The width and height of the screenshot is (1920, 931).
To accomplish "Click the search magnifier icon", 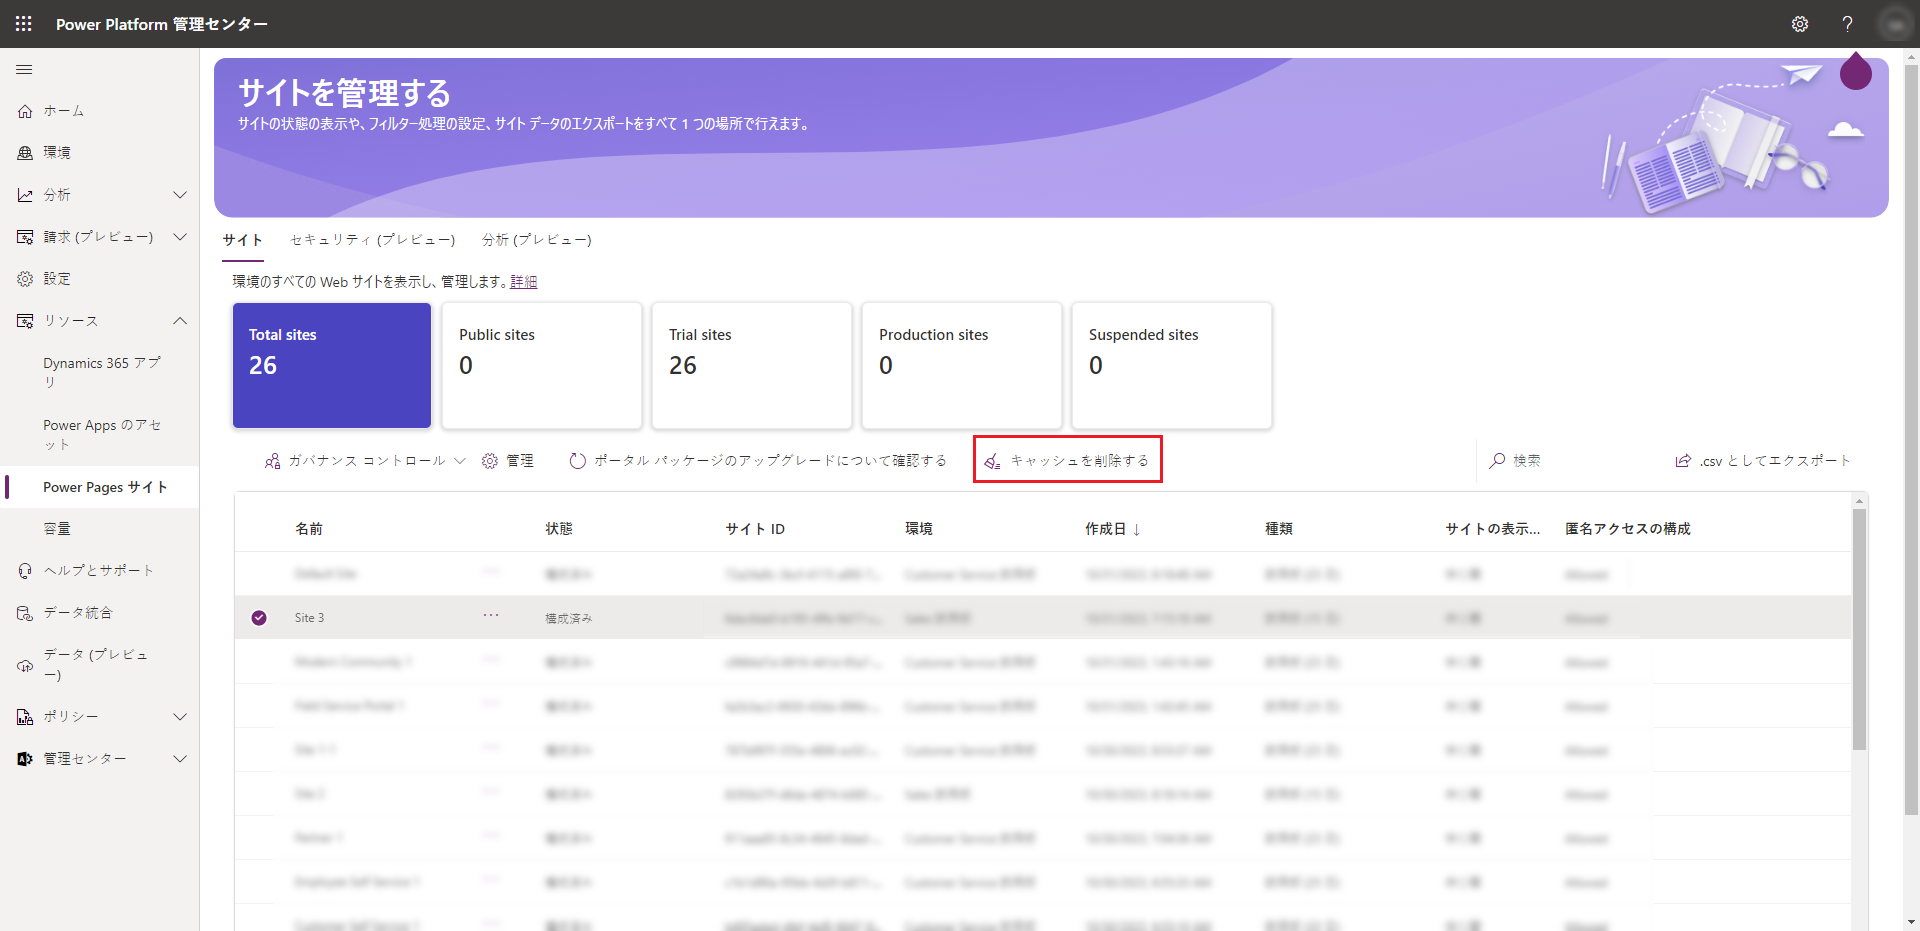I will [1497, 461].
